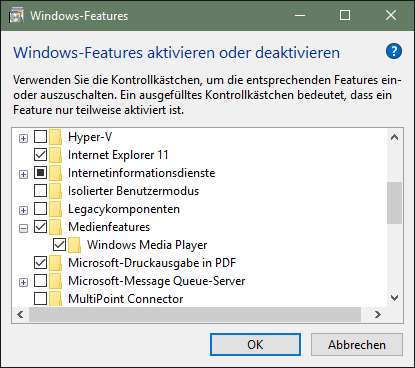
Task: Click the Windows-Features title bar icon
Action: click(16, 16)
